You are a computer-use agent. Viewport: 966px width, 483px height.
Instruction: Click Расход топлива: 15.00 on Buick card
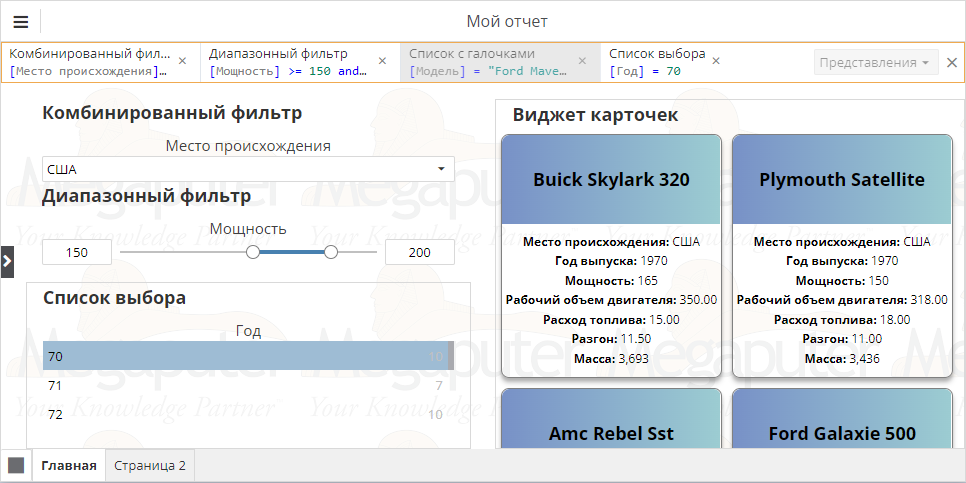tap(611, 320)
